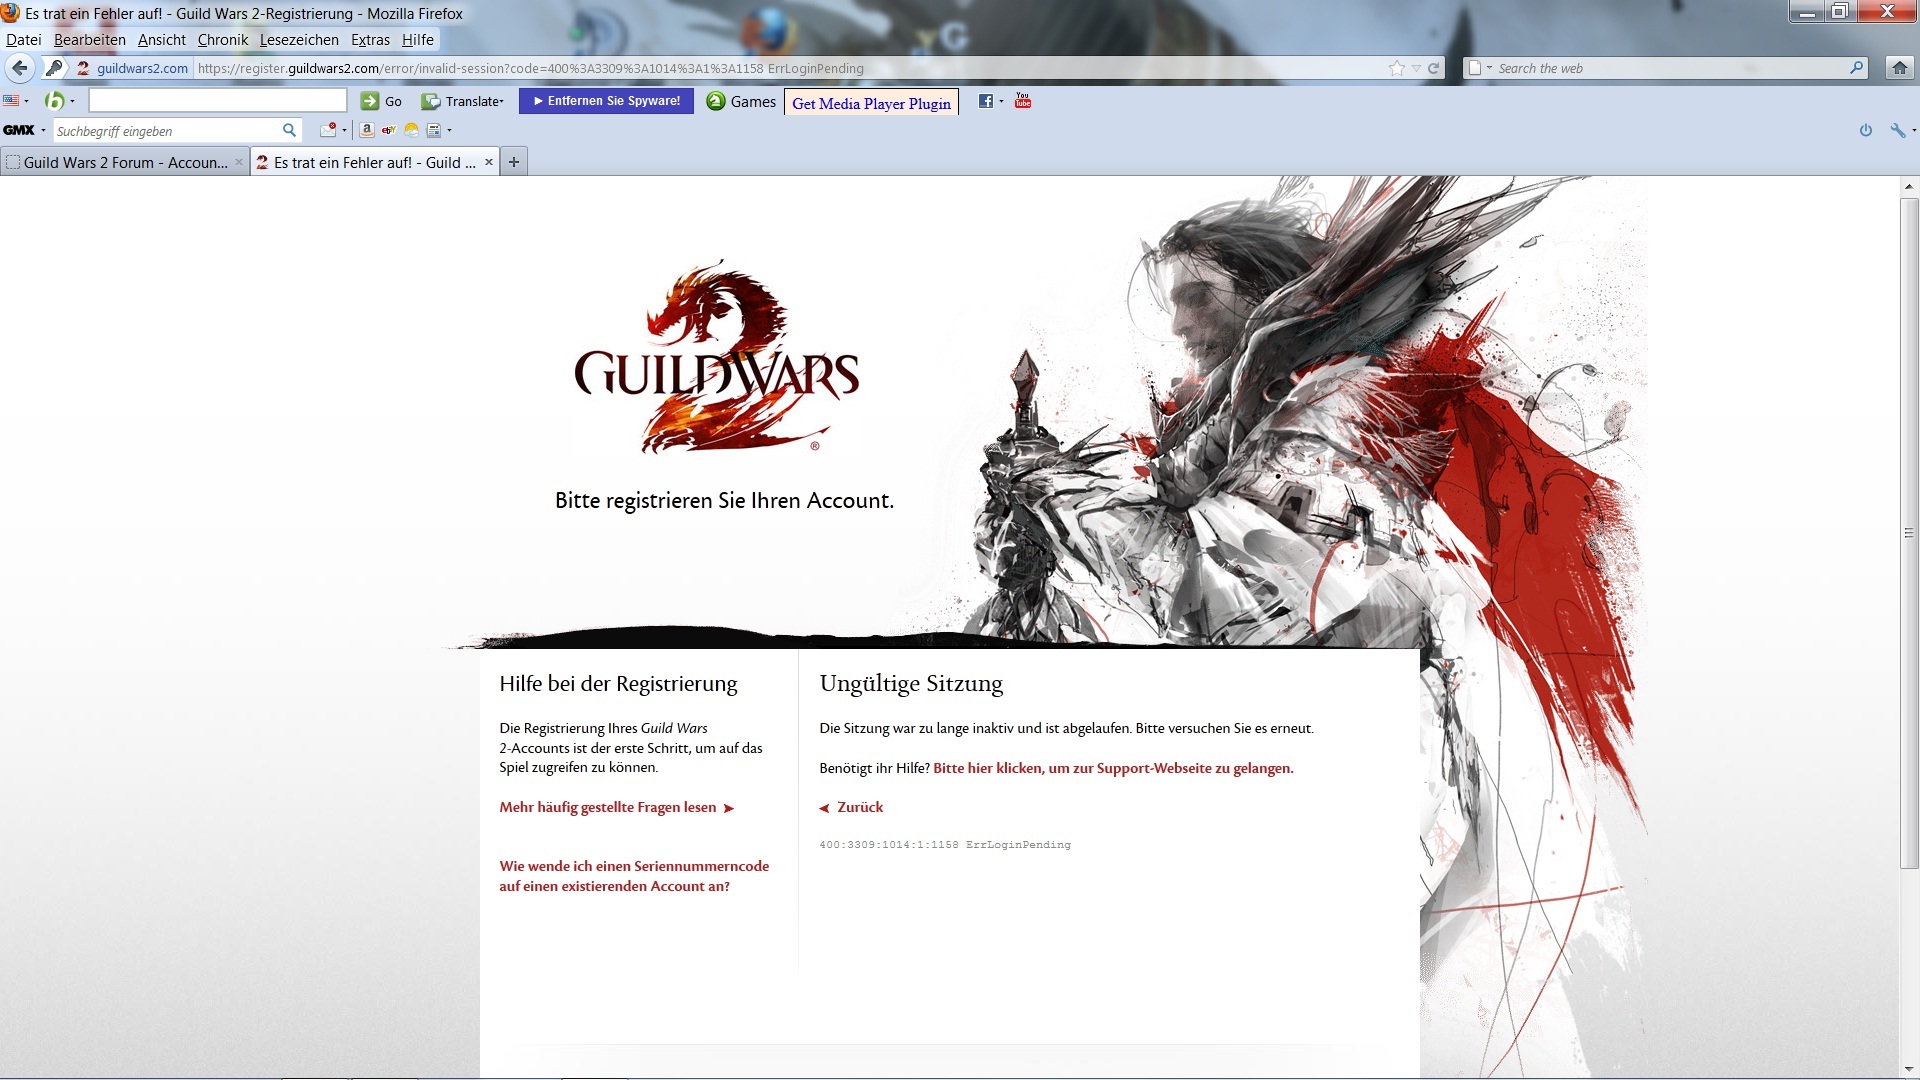This screenshot has height=1080, width=1920.
Task: Click 'Get Media Player Plugin' button
Action: [x=871, y=103]
